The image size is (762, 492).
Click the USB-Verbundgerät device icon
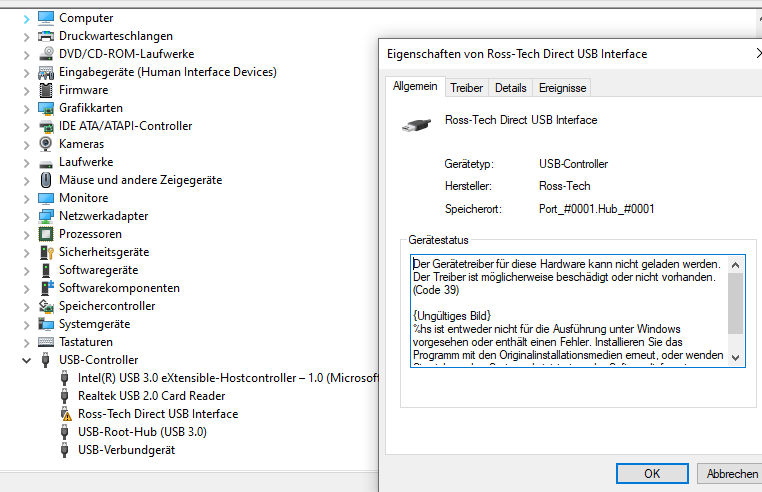point(65,450)
